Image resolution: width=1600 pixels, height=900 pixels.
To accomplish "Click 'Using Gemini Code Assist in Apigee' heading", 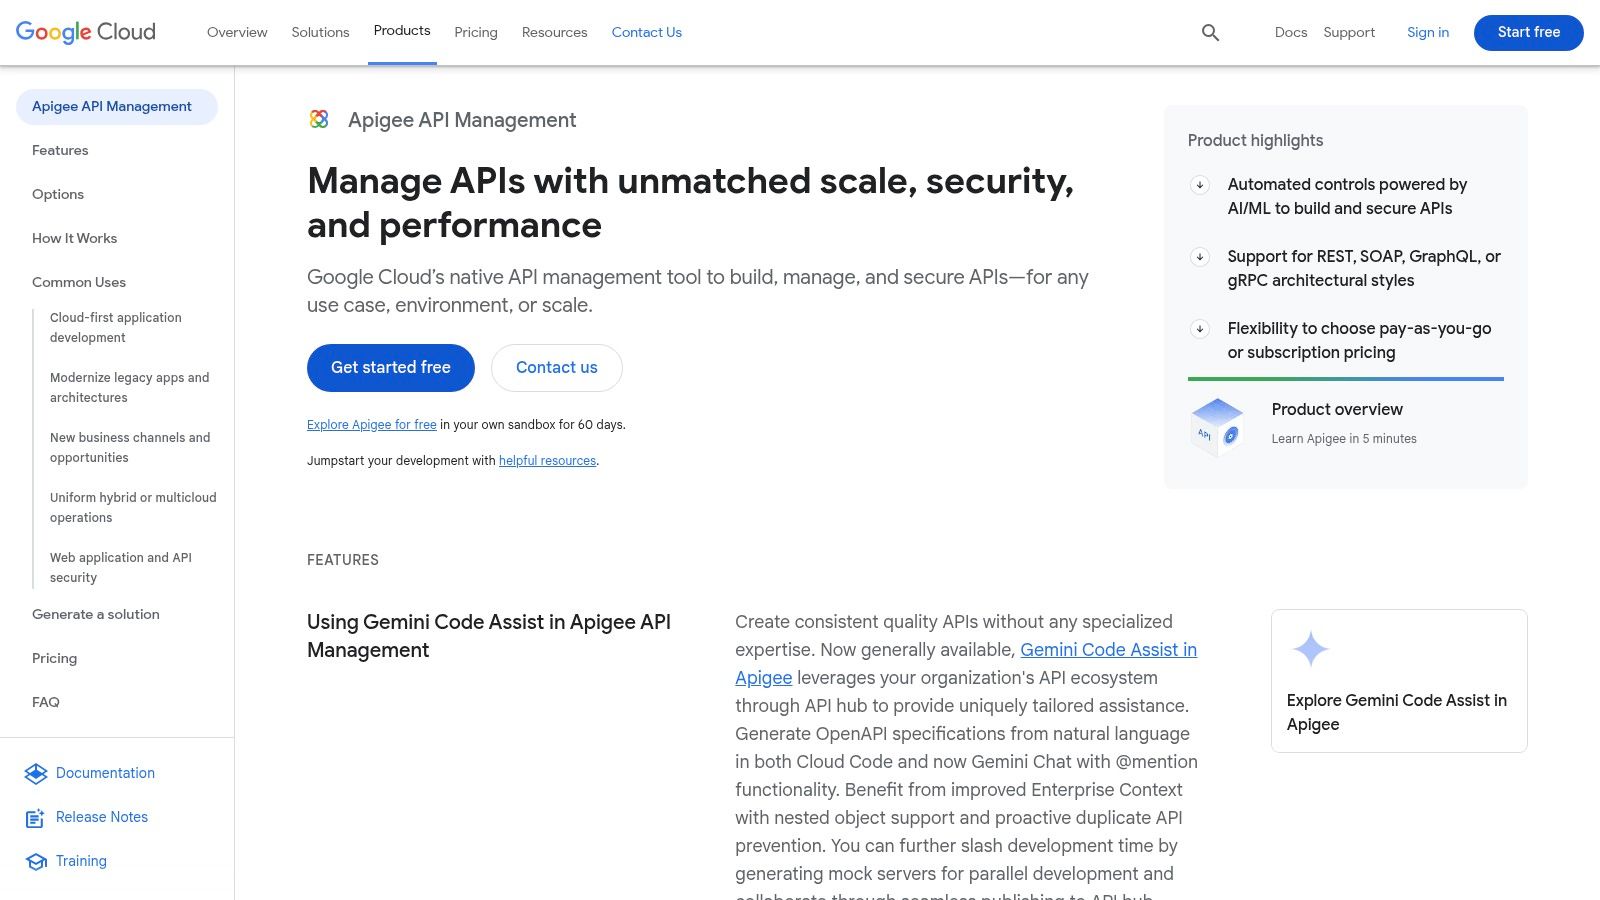I will click(x=489, y=636).
